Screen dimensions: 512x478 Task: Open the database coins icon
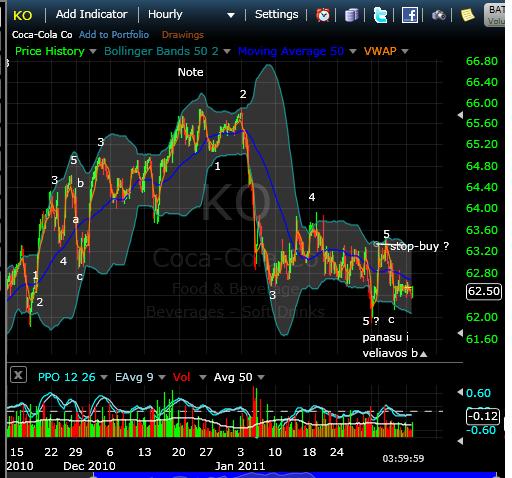tap(351, 15)
